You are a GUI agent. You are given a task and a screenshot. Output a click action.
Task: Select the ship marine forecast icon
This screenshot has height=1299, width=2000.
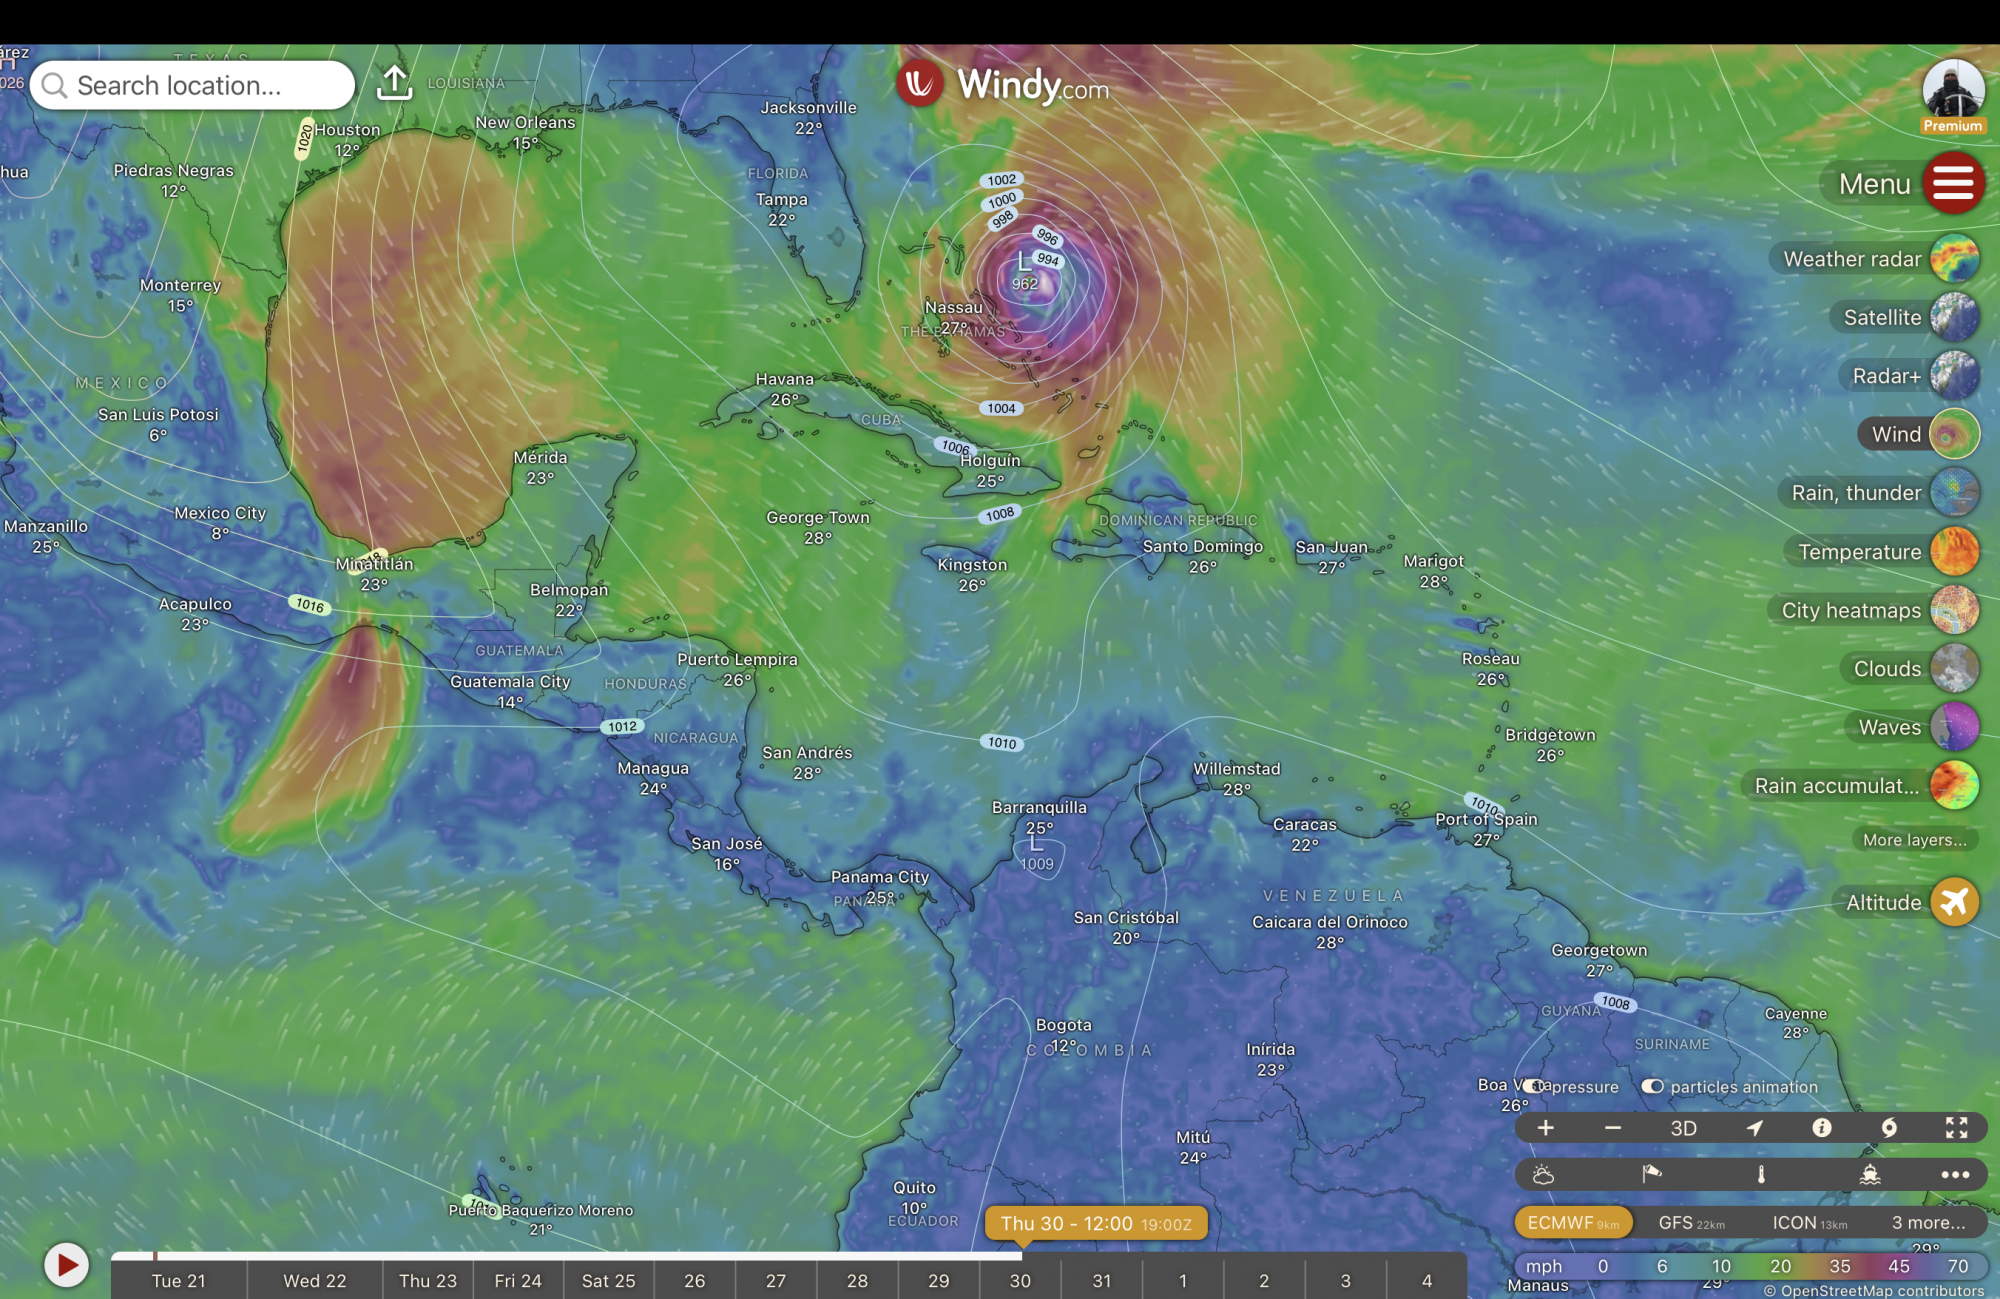[x=1869, y=1175]
